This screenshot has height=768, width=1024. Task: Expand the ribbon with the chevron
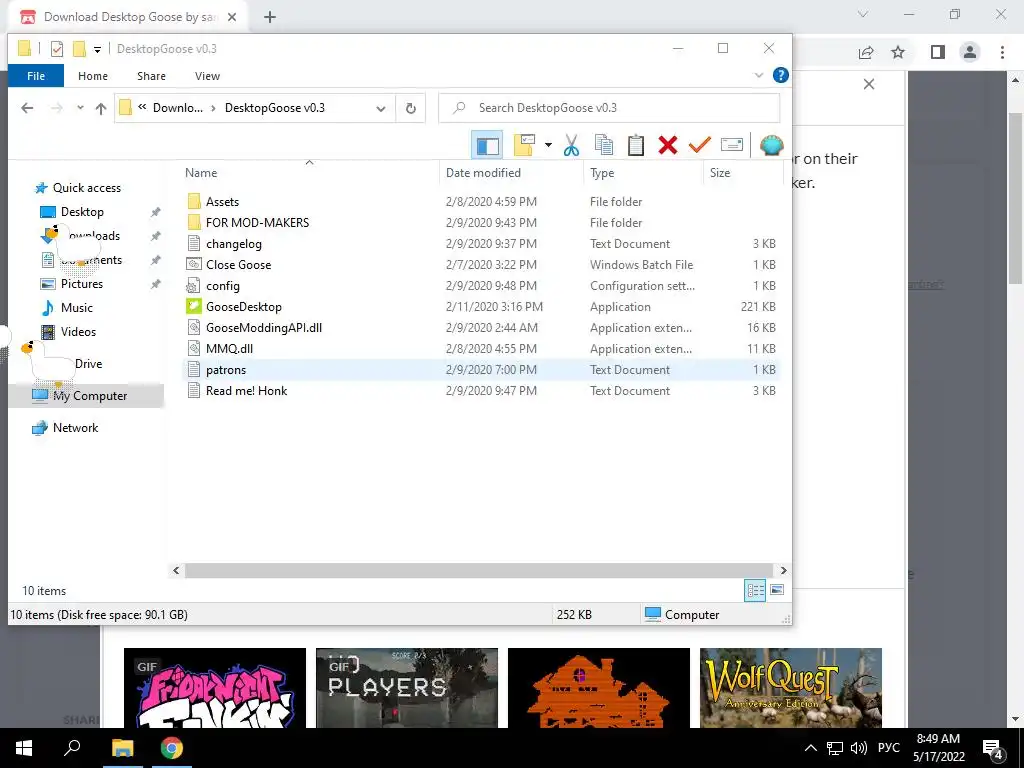point(759,76)
